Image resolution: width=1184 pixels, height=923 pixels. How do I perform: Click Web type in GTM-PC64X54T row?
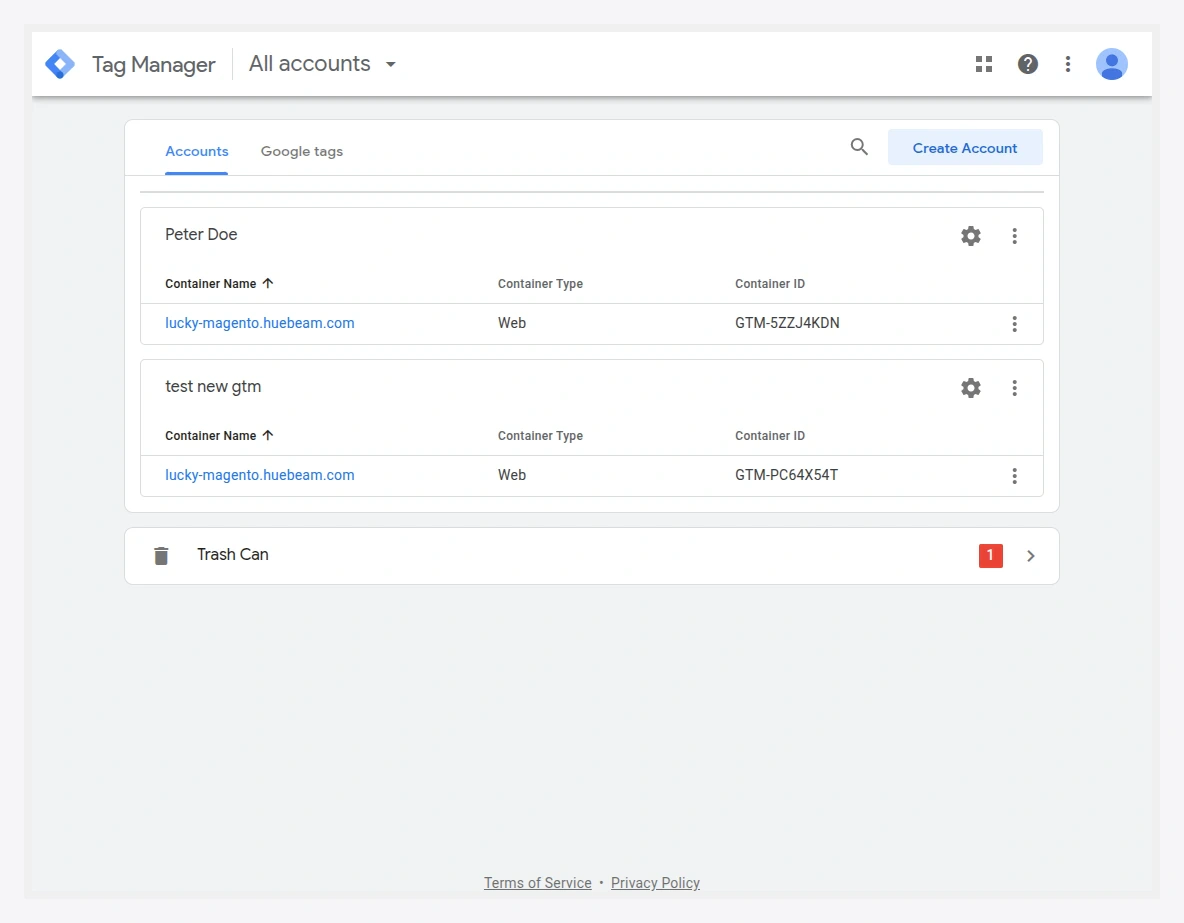pos(511,474)
